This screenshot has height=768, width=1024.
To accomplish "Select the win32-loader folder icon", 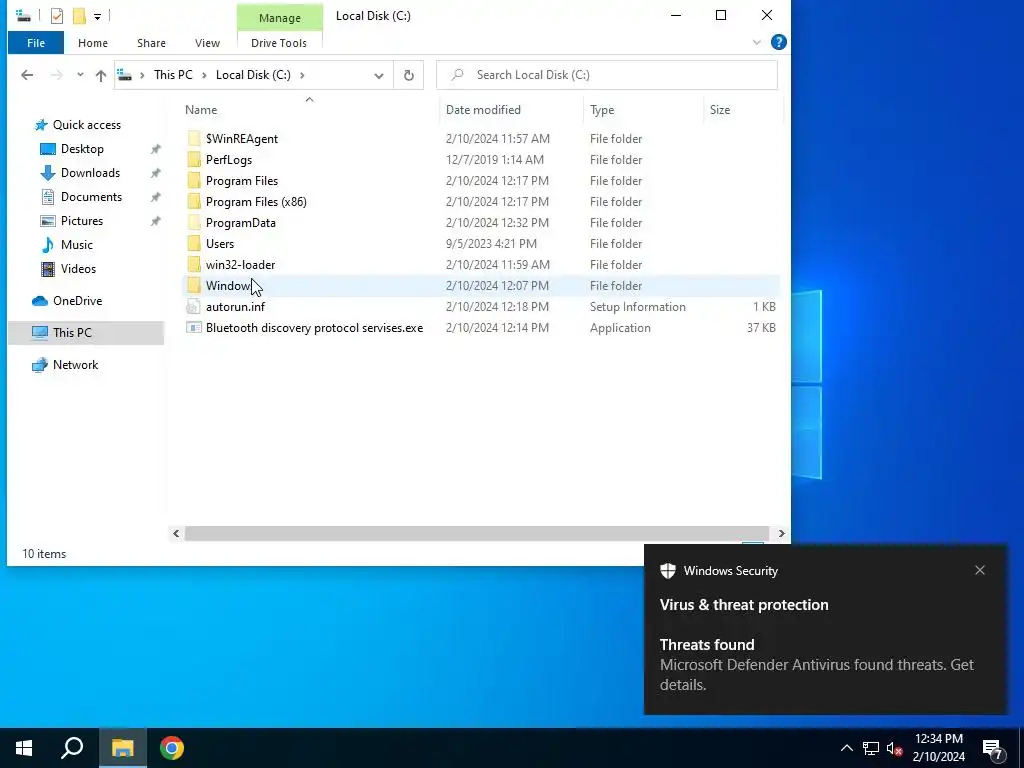I will 194,264.
